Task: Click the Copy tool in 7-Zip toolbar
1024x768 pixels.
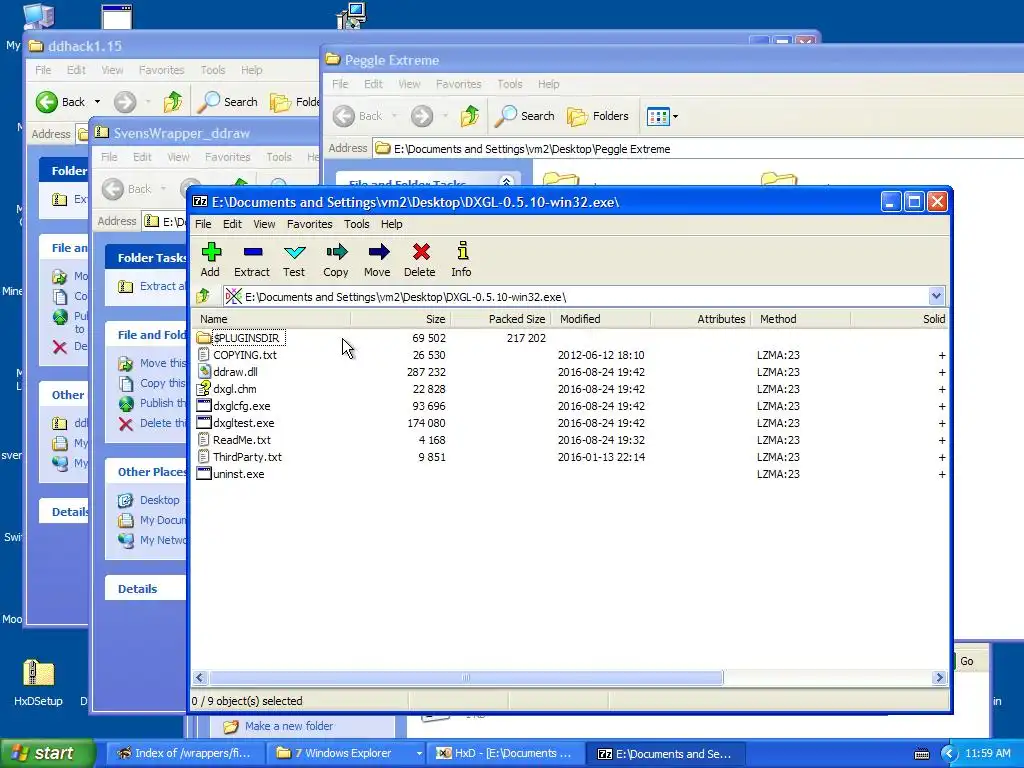Action: point(336,259)
